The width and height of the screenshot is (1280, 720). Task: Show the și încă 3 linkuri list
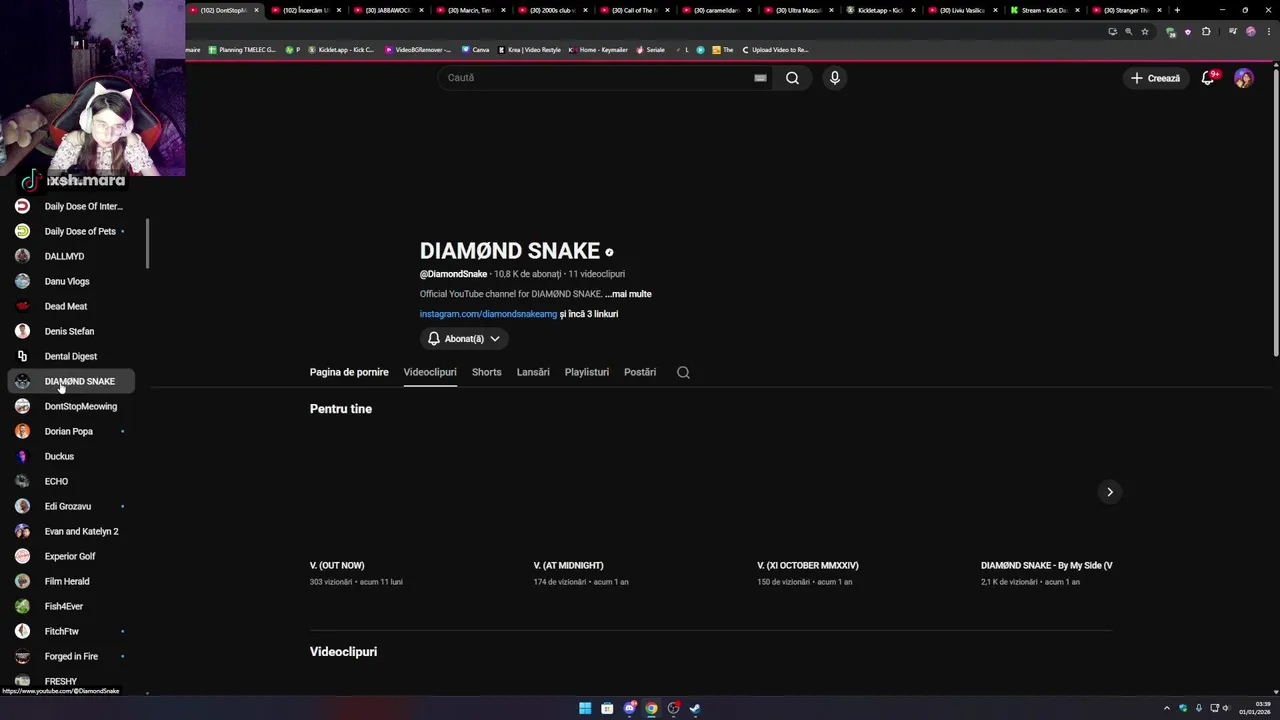[589, 314]
